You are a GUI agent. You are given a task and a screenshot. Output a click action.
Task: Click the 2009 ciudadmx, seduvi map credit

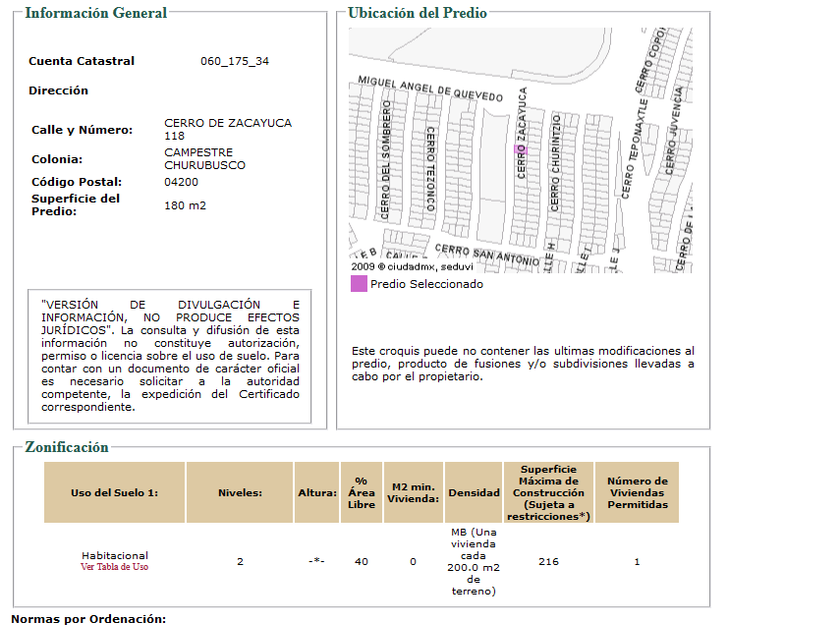(x=412, y=267)
